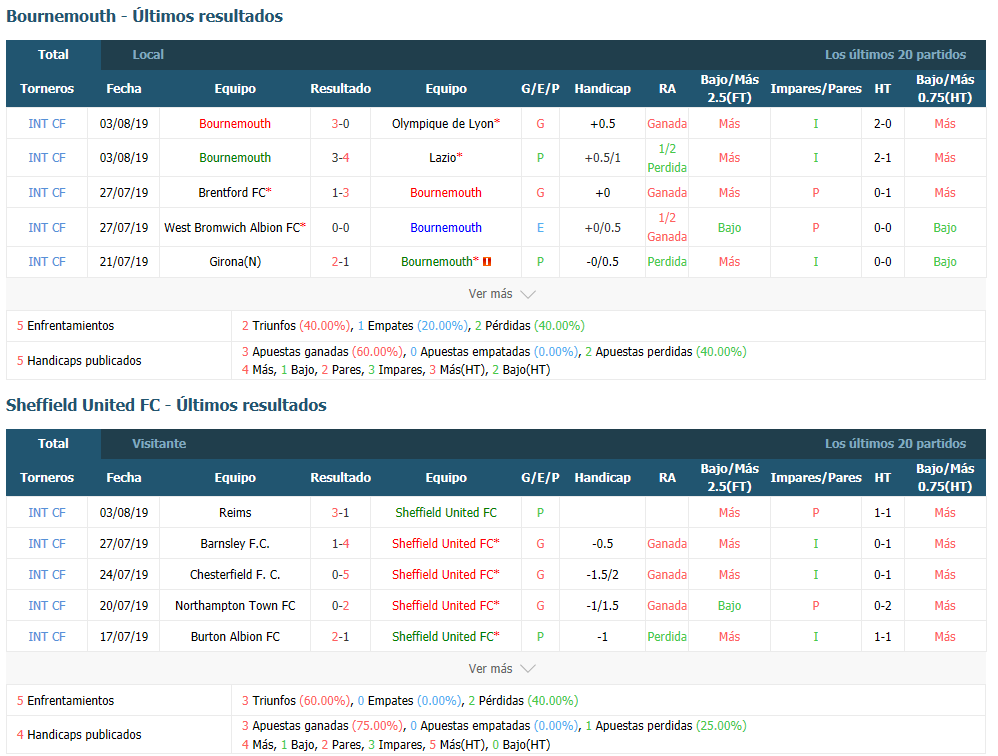Click blue Bournemouth in West Bromwich row
Screen dimensions: 998x756
(x=446, y=227)
